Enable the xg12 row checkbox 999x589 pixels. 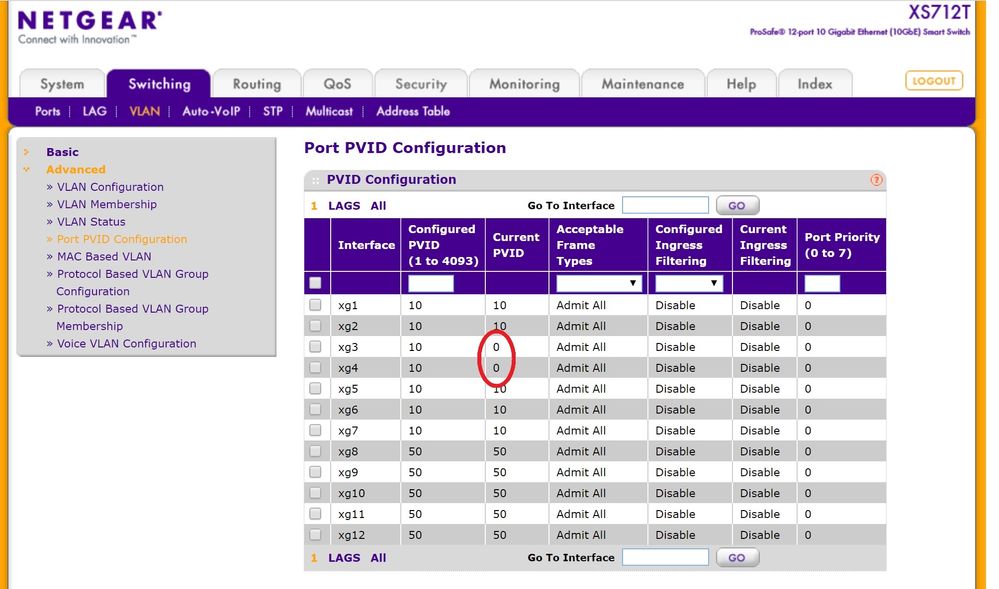(x=316, y=535)
